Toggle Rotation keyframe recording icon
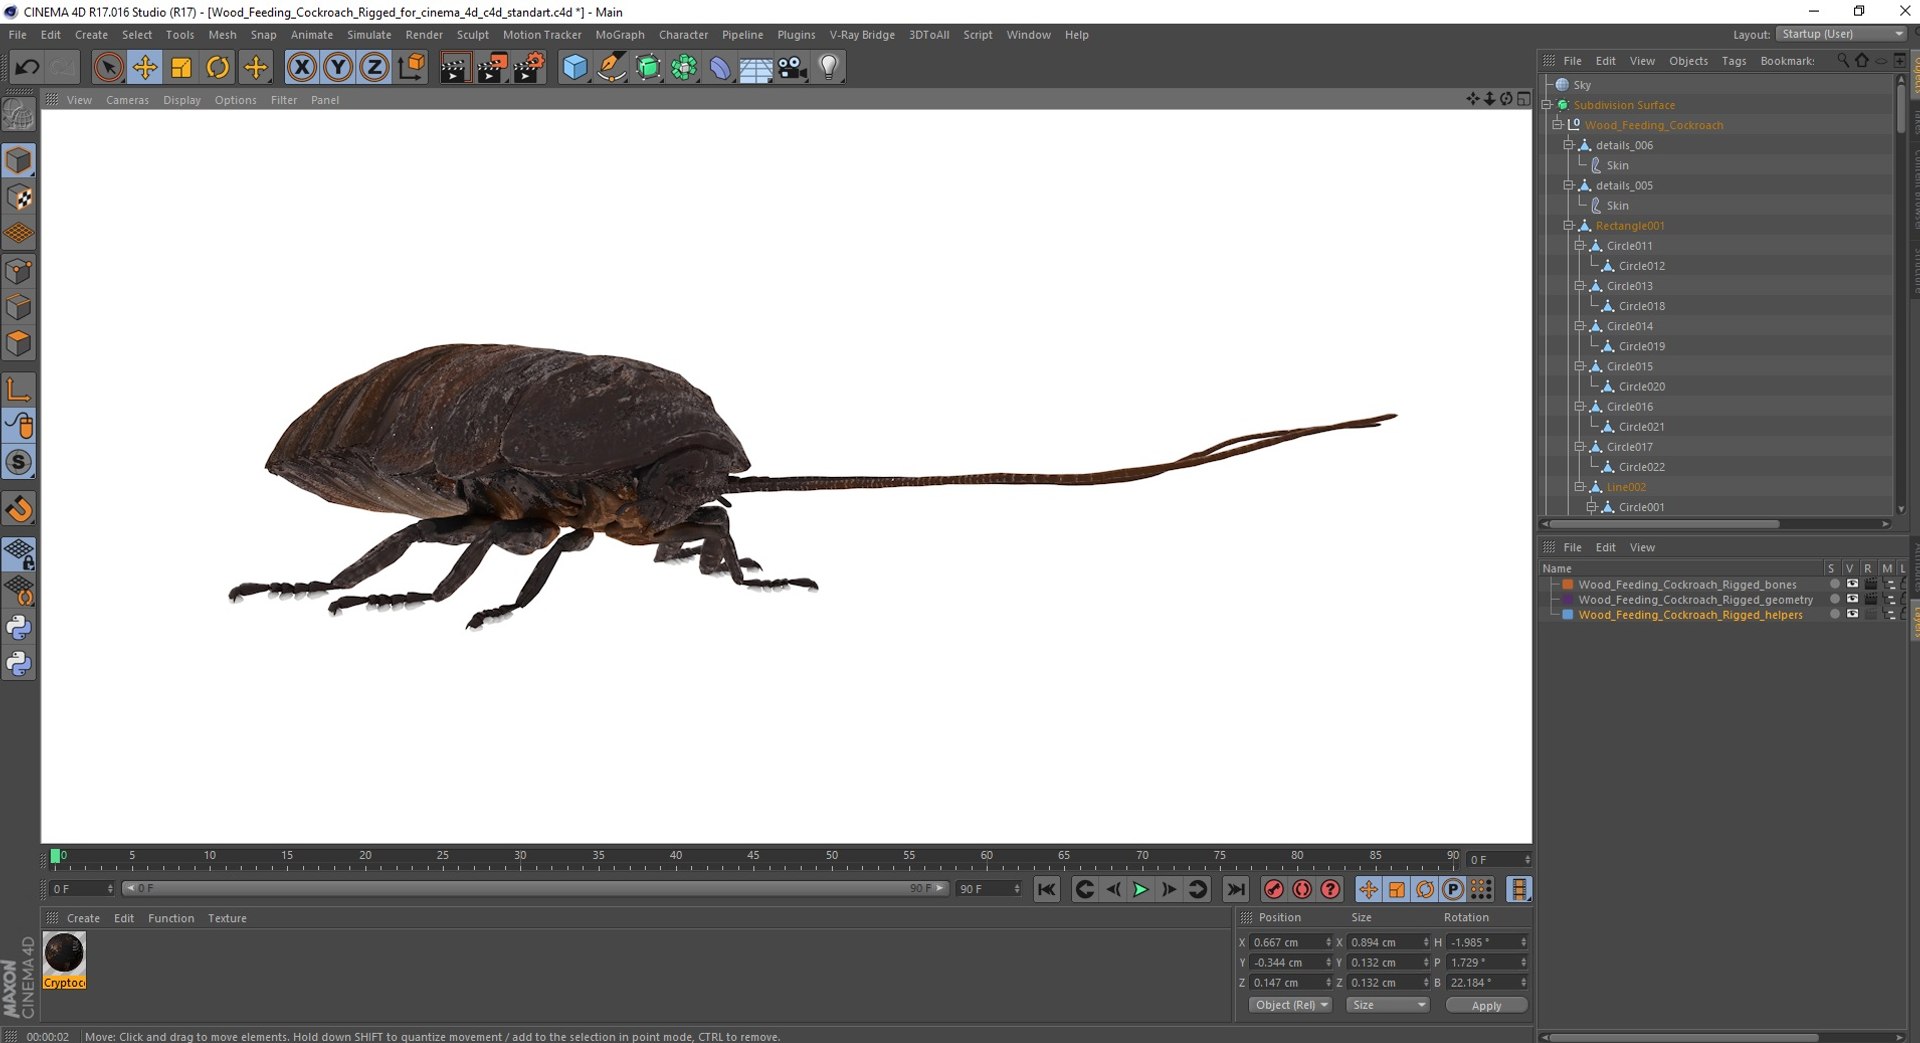Viewport: 1920px width, 1043px height. tap(1425, 889)
